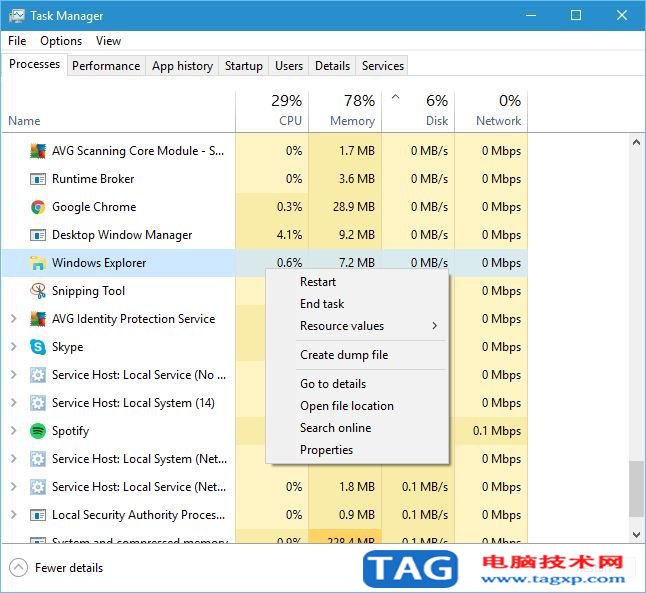Click the vertical scrollbar thumb
The height and width of the screenshot is (593, 646).
[636, 489]
